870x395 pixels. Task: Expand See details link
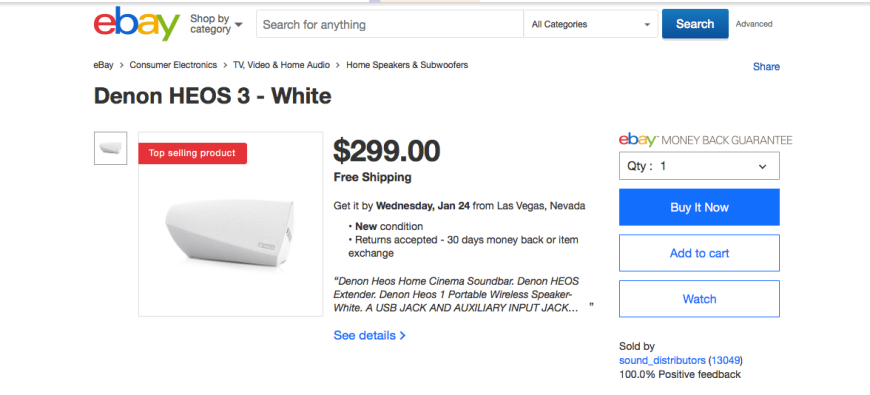click(370, 336)
